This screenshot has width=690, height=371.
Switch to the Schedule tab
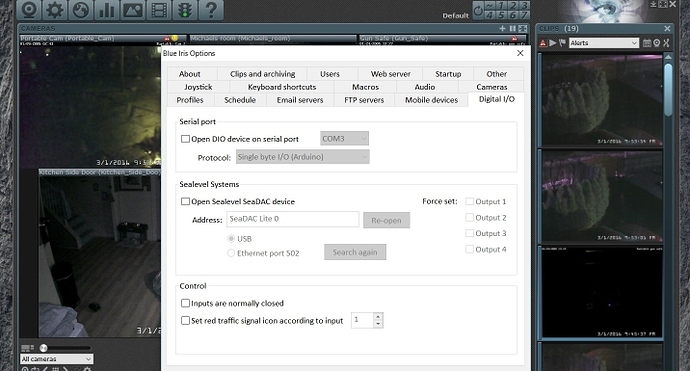[x=240, y=100]
